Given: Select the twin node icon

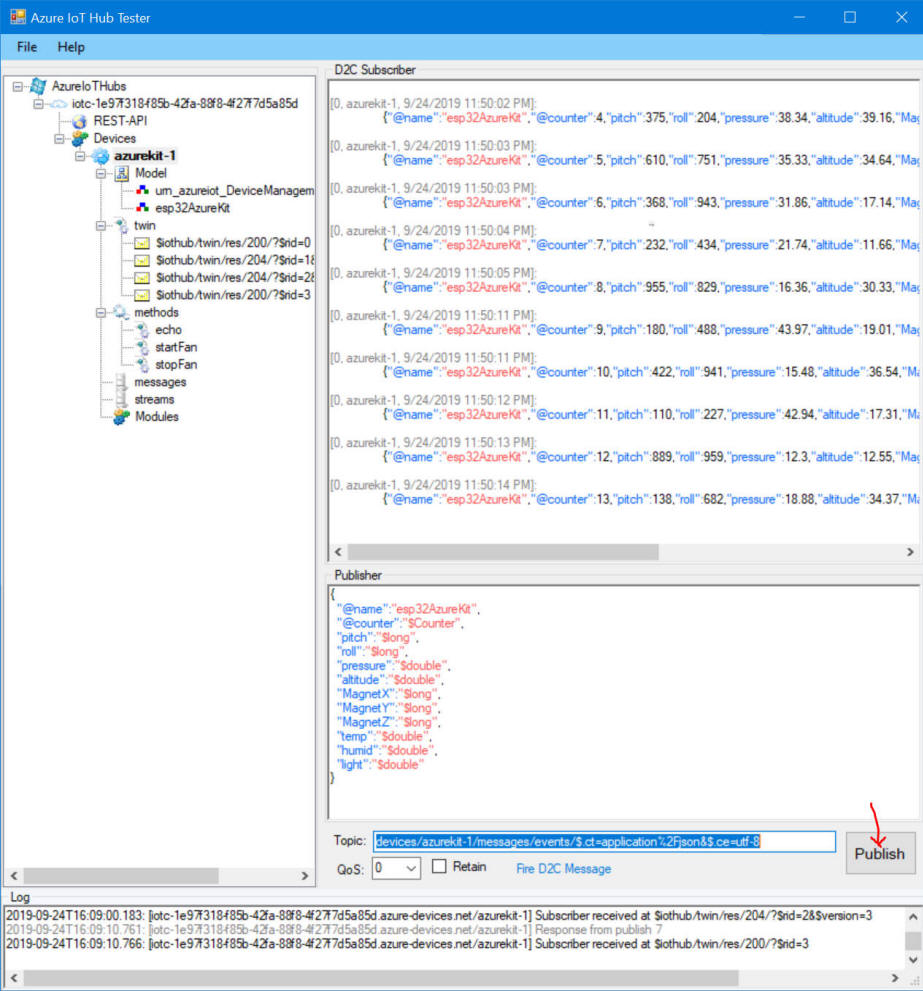Looking at the screenshot, I should (121, 226).
